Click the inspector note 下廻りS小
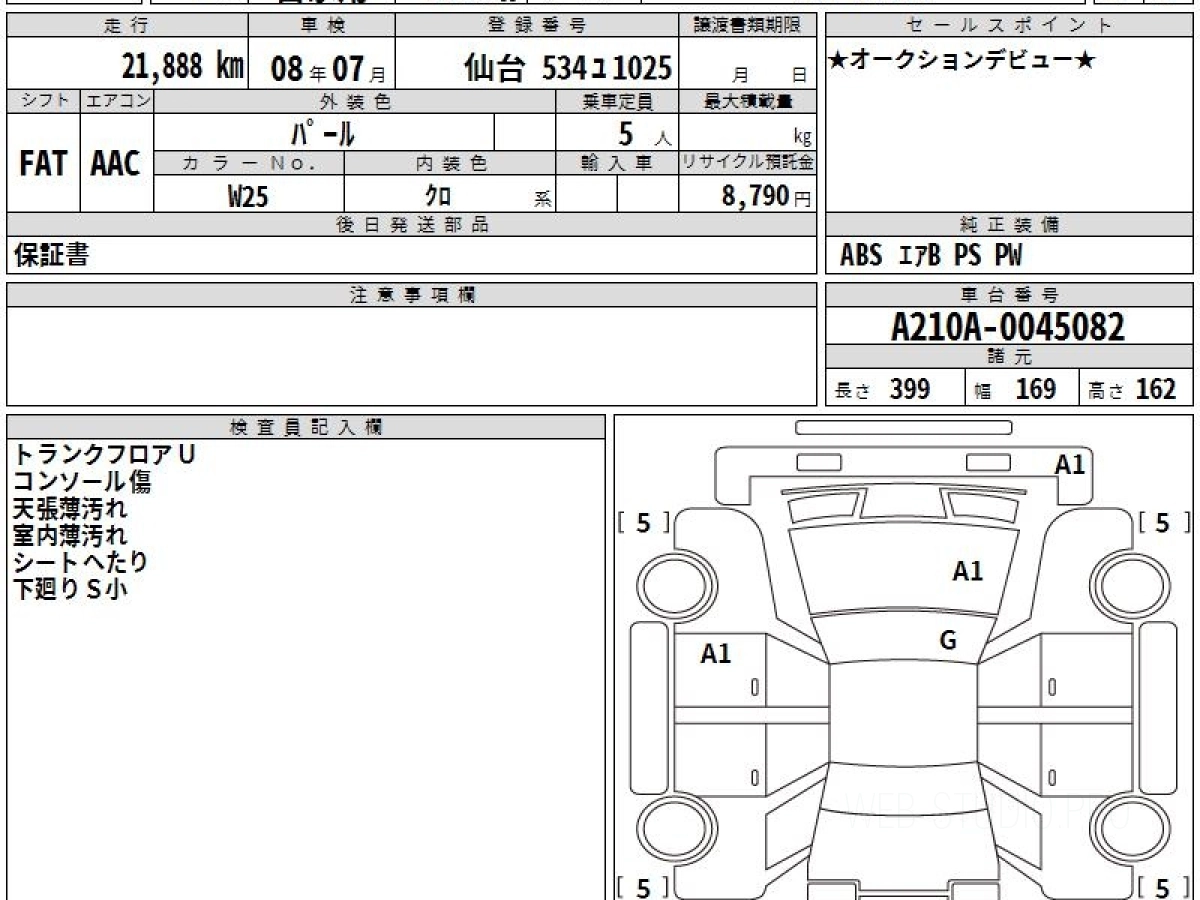Viewport: 1200px width, 900px height. click(x=70, y=590)
